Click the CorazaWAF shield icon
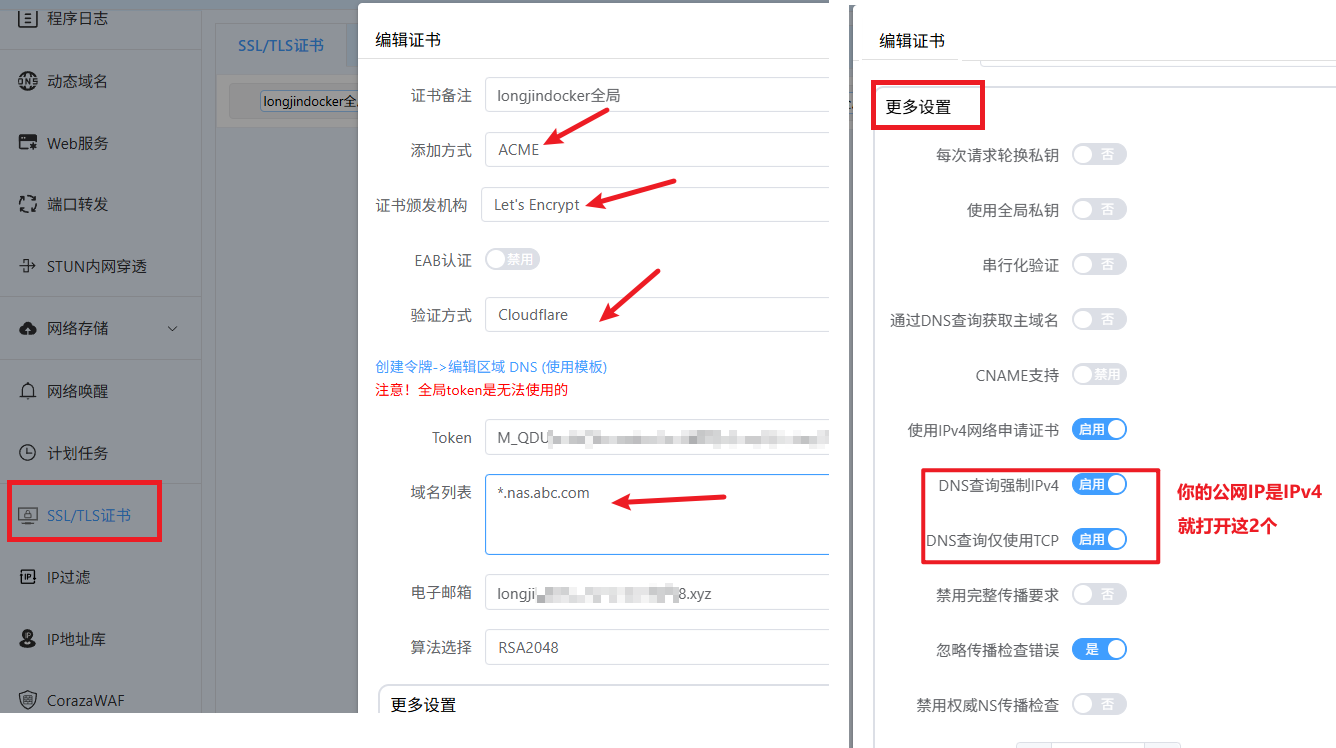Screen dimensions: 1336x748 28,700
